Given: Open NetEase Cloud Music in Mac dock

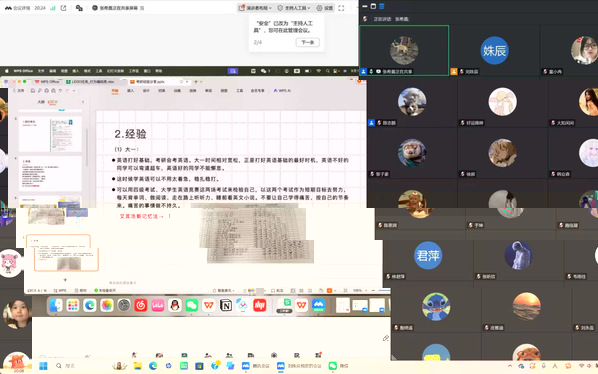Looking at the screenshot, I should (141, 305).
